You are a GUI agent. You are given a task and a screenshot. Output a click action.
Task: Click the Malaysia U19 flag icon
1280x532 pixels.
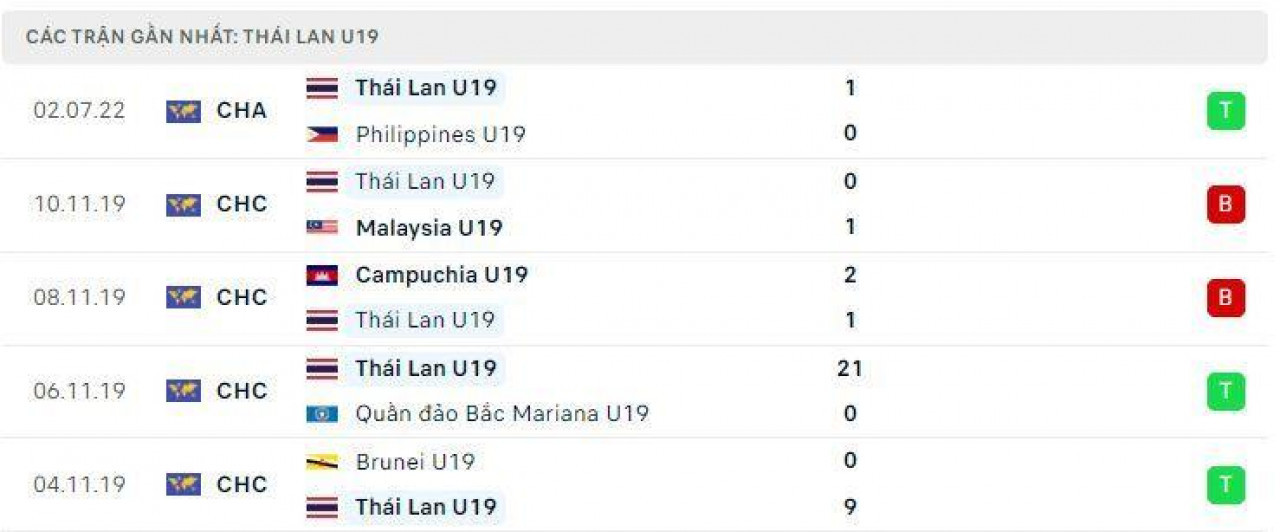click(x=322, y=228)
